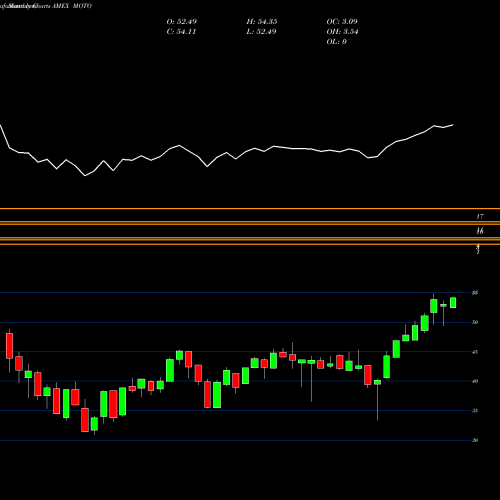Click the OH: 3.54 reading
The height and width of the screenshot is (500, 500).
[x=342, y=31]
